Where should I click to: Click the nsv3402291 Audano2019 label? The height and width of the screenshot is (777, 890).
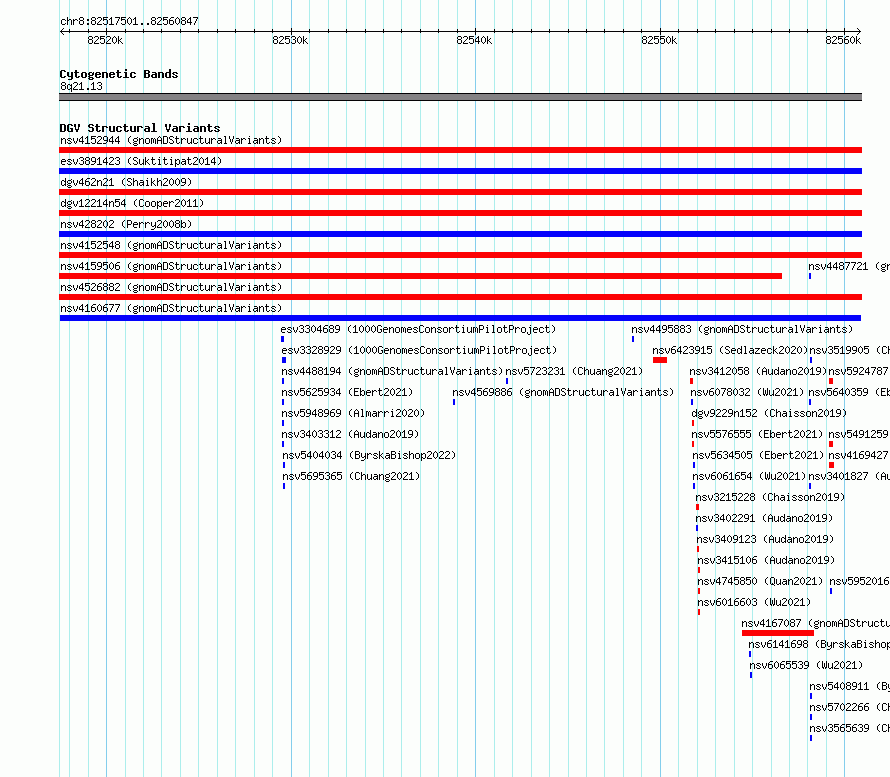(x=765, y=518)
